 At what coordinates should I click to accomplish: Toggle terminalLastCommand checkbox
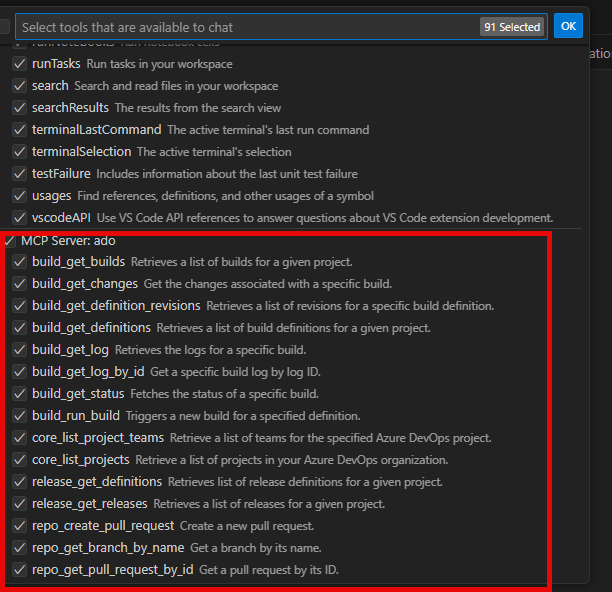[19, 130]
